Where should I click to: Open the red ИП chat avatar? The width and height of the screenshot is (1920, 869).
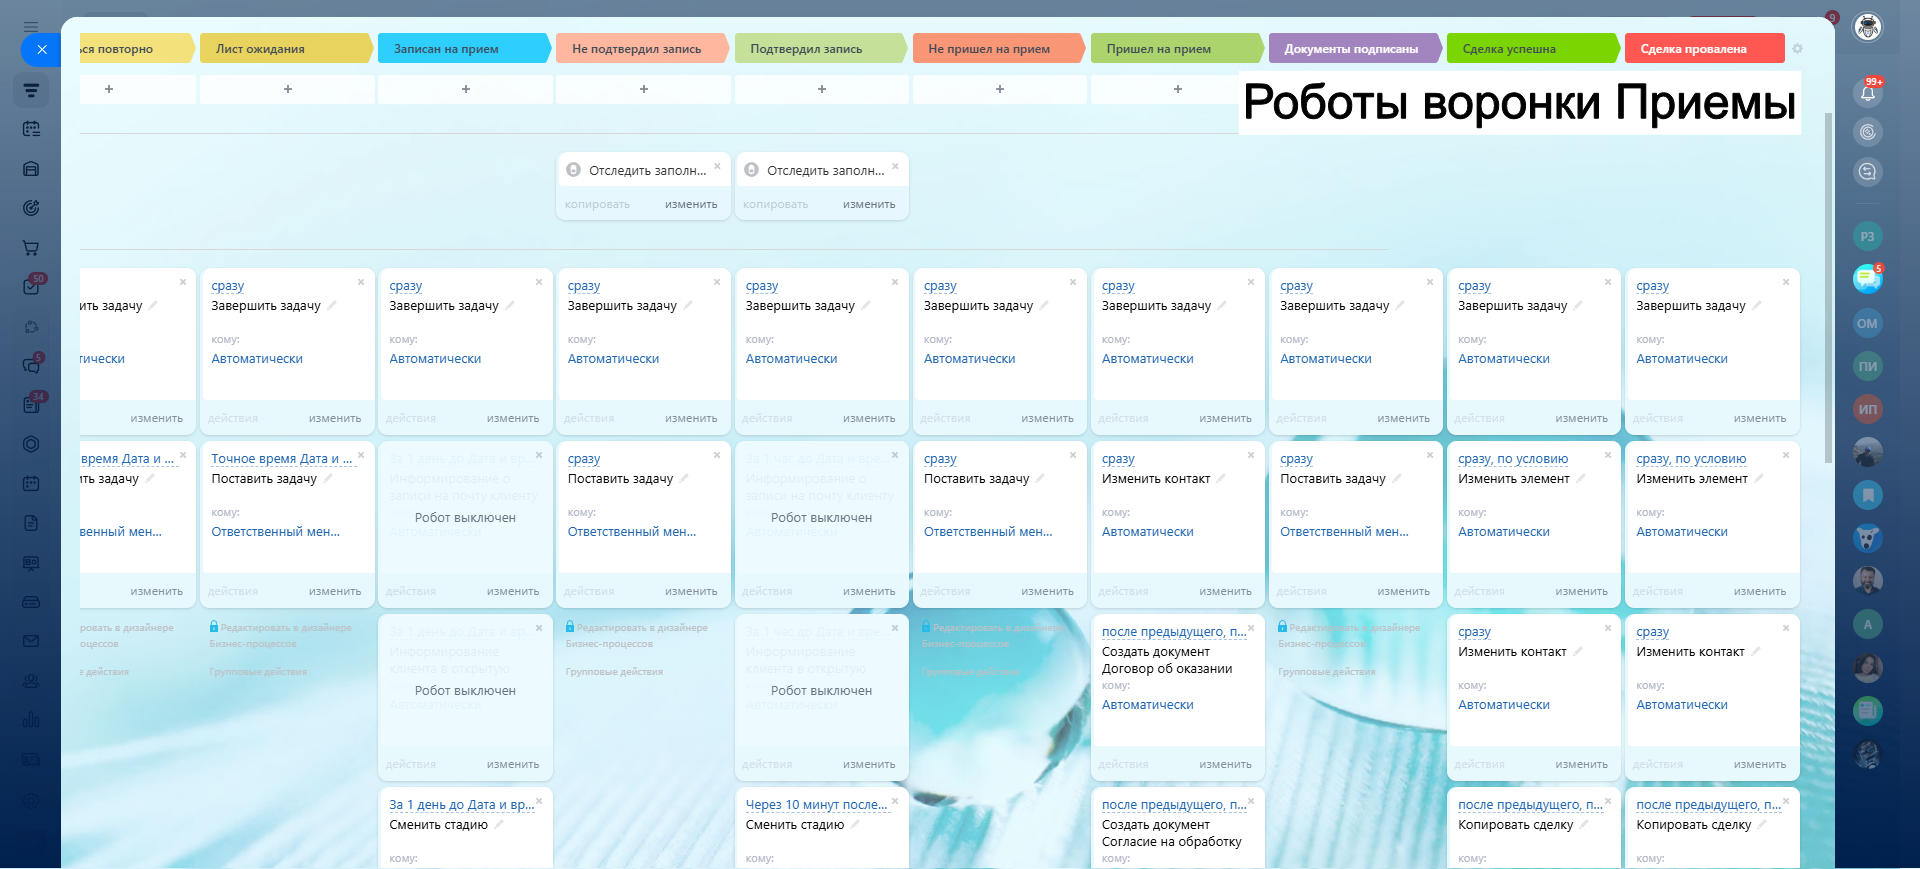pos(1868,409)
